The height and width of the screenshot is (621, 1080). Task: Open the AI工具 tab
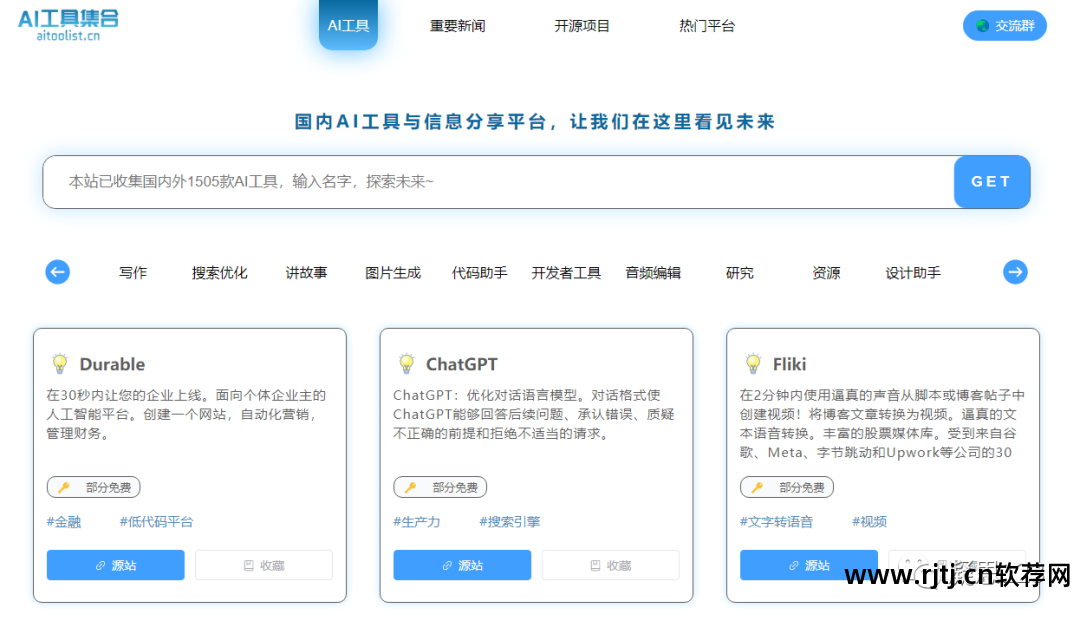(348, 25)
